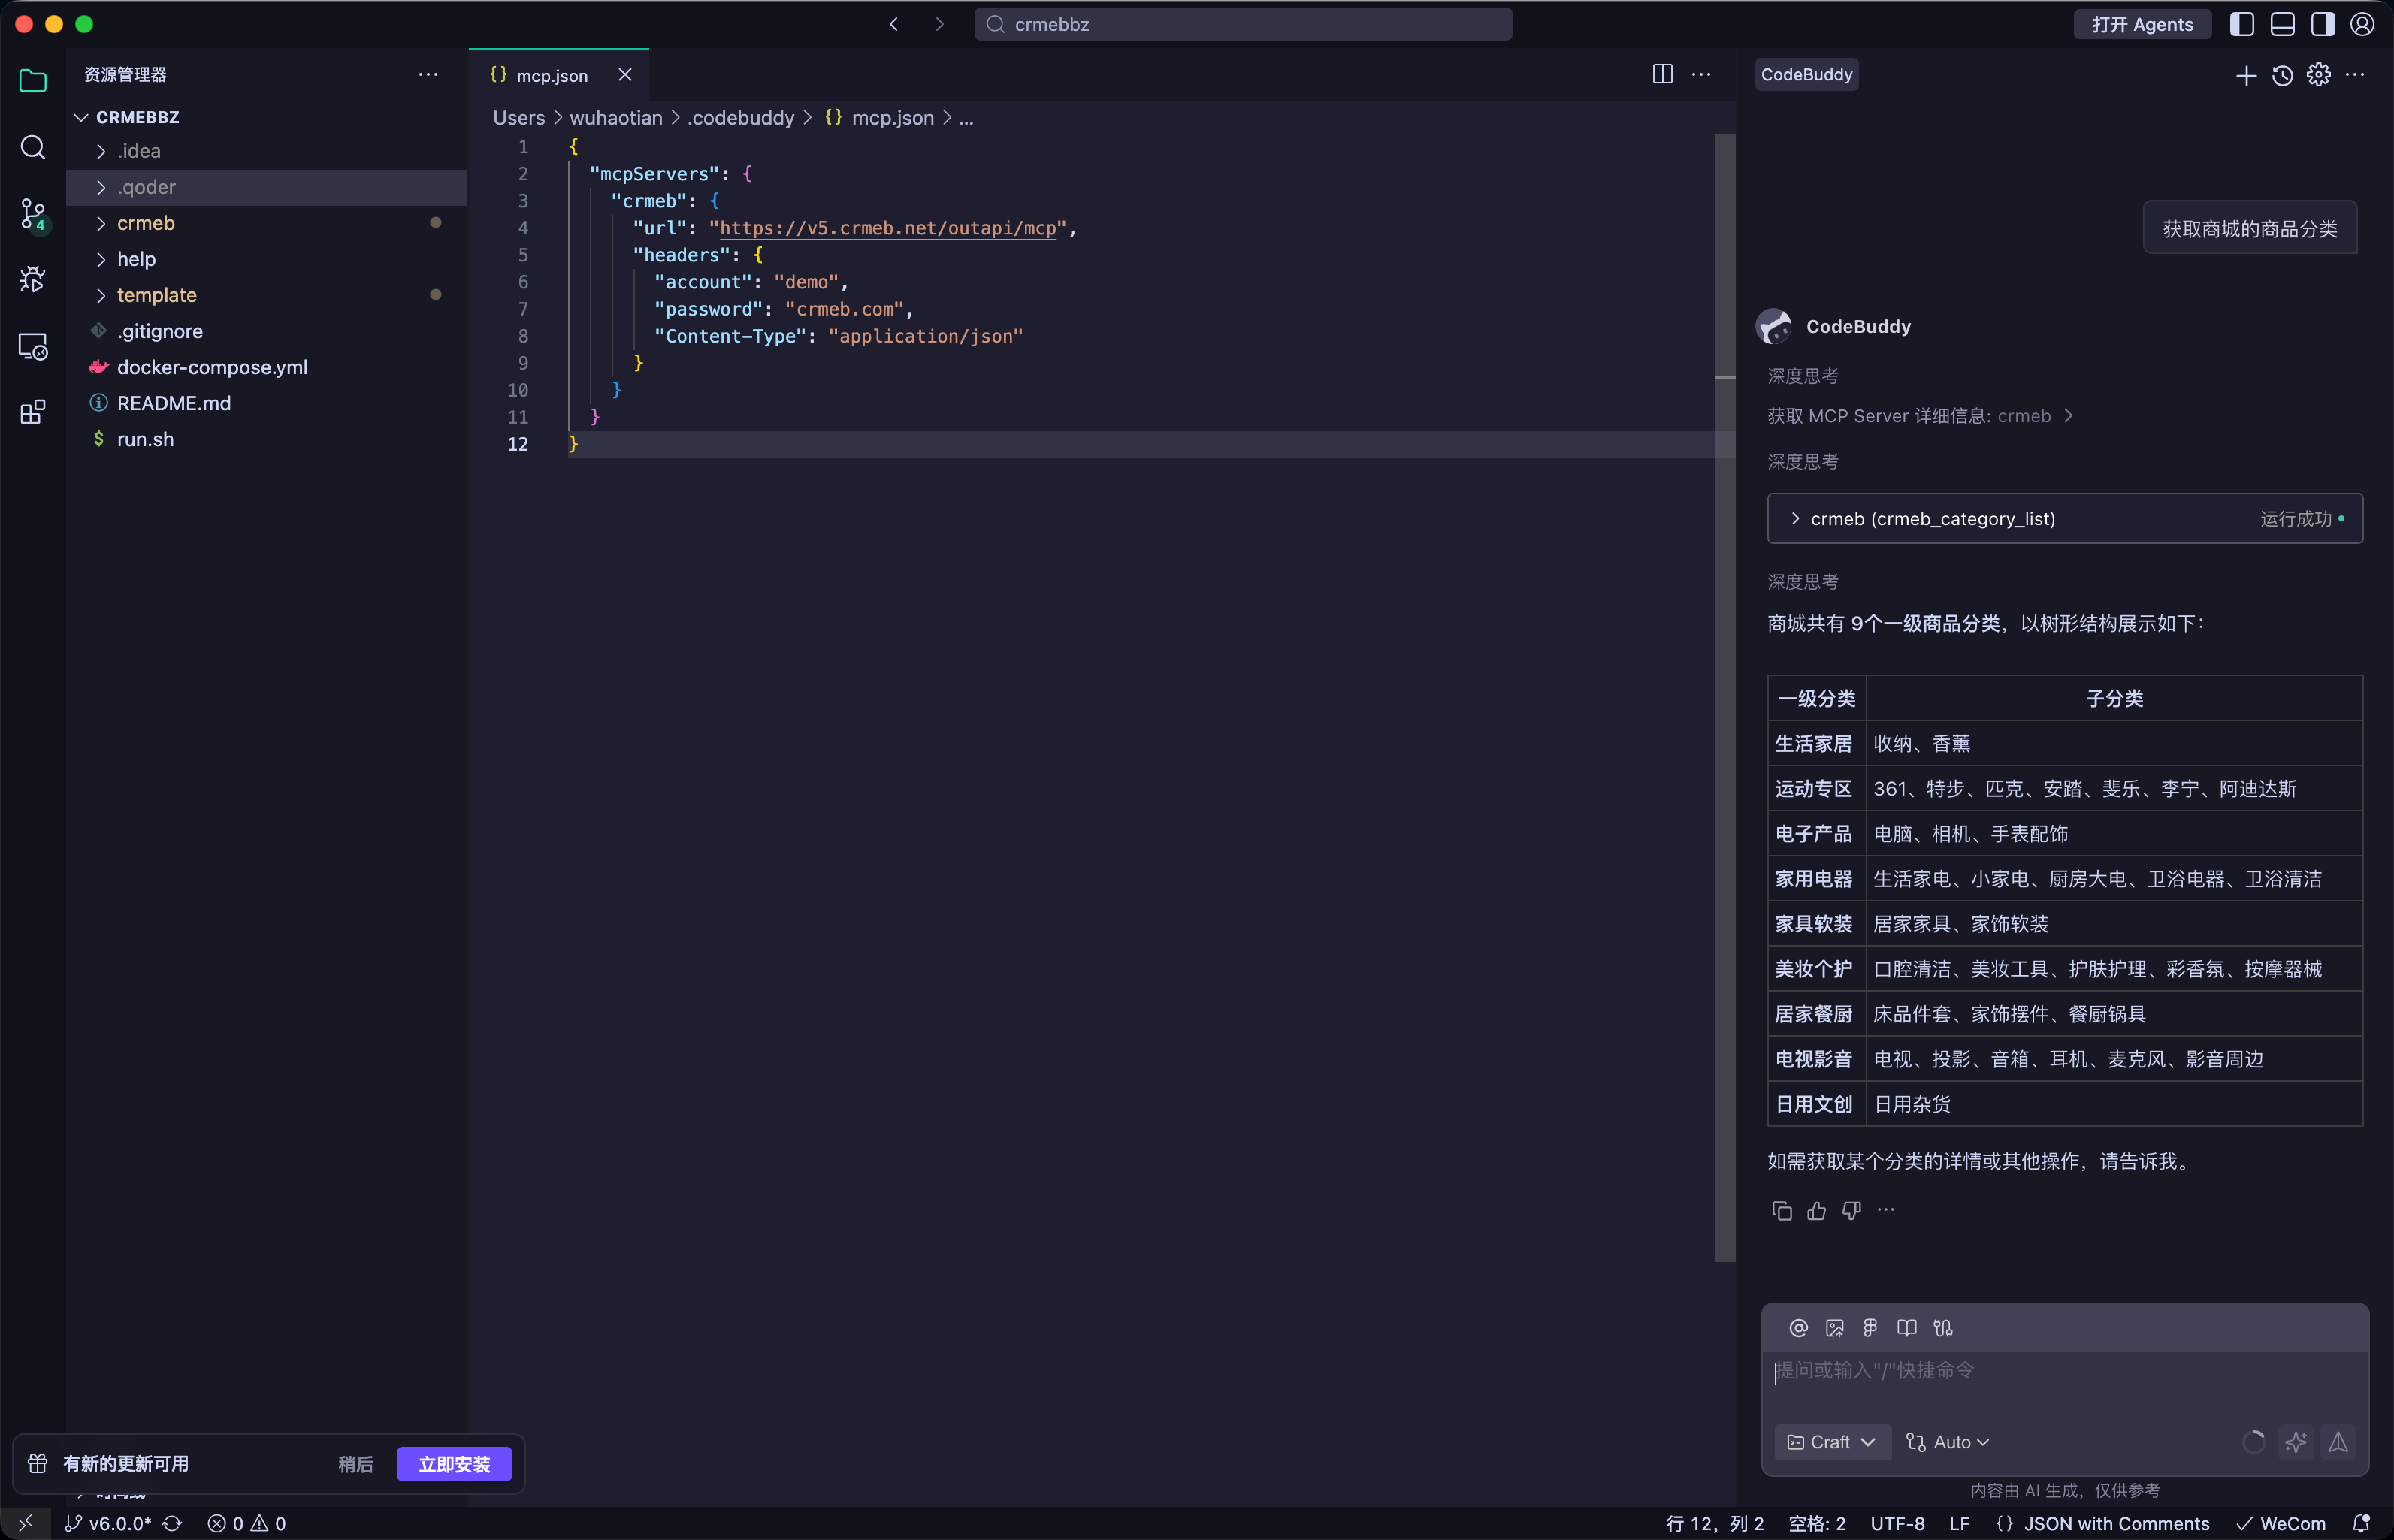Image resolution: width=2394 pixels, height=1540 pixels.
Task: Start a new CodeBuddy chat with plus icon
Action: pyautogui.click(x=2246, y=75)
